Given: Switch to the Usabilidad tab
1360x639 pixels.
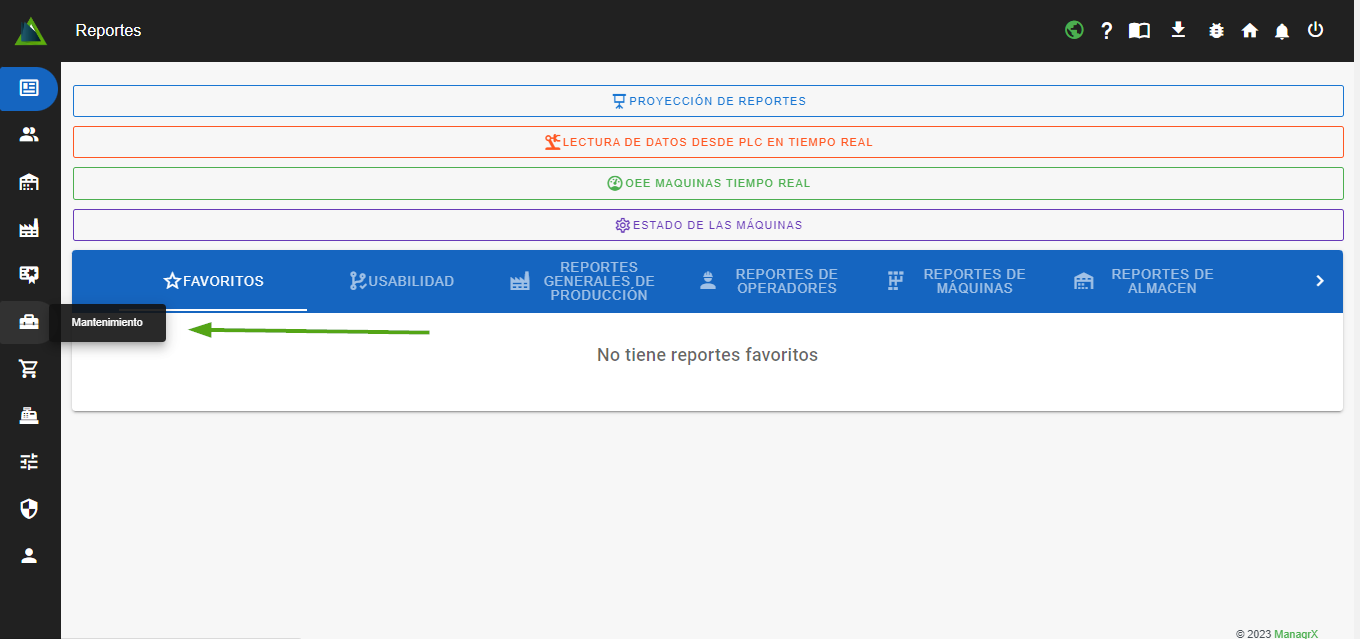Looking at the screenshot, I should (401, 281).
